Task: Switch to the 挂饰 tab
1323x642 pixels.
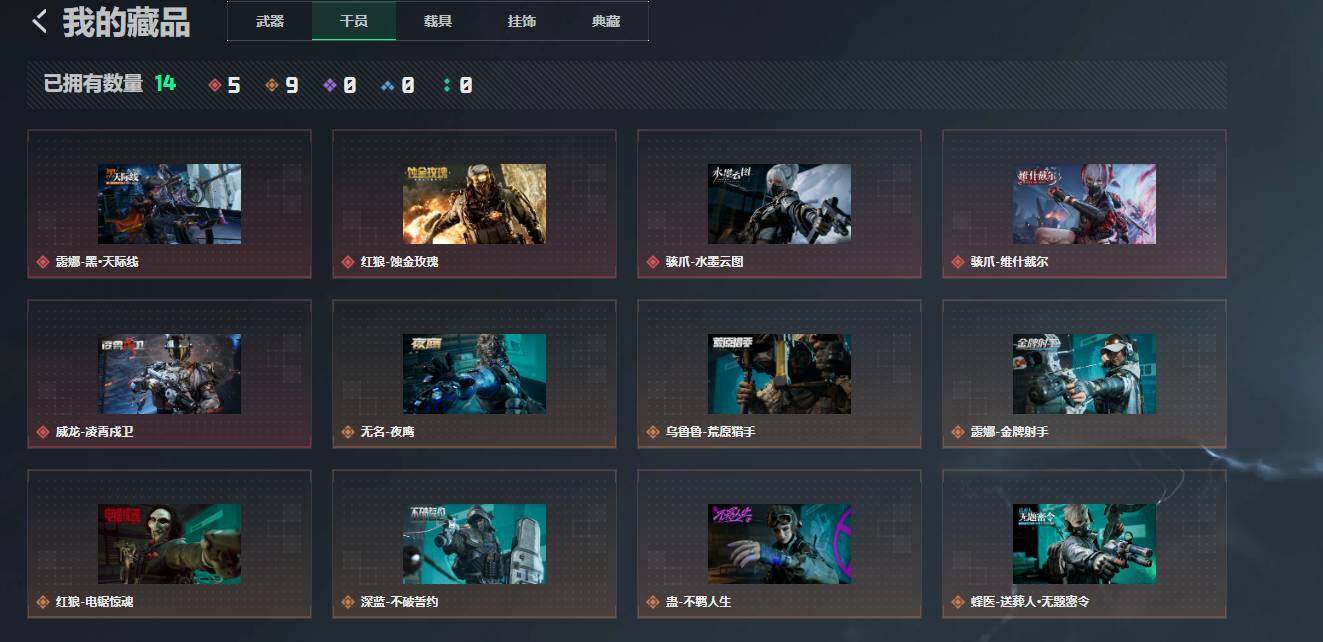Action: click(x=522, y=21)
